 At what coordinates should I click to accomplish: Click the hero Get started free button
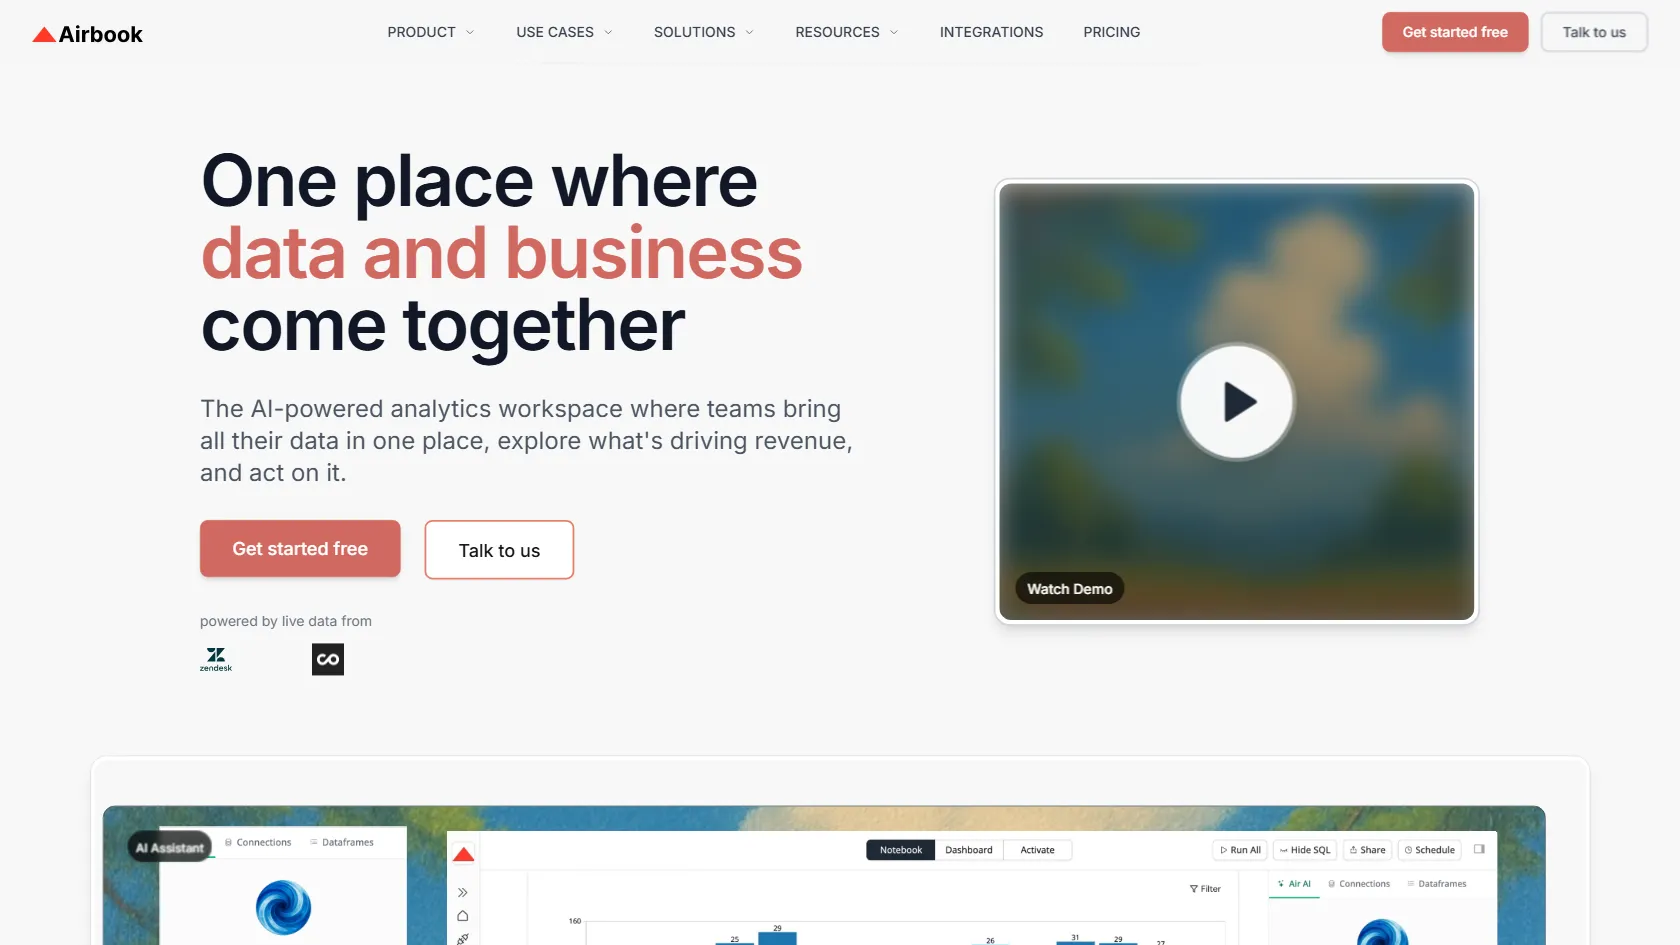300,549
